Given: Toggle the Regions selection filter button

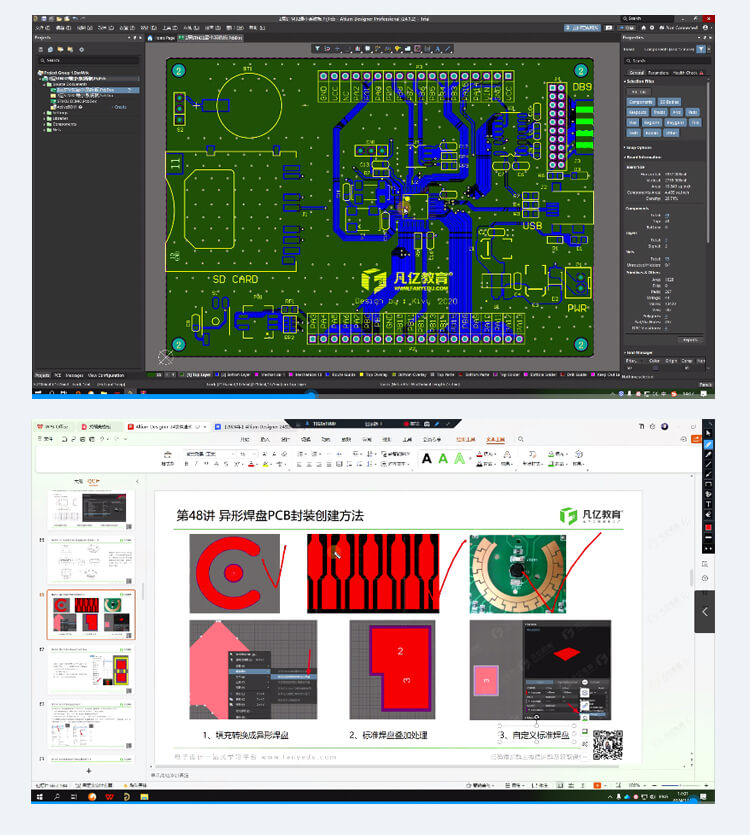Looking at the screenshot, I should [x=651, y=122].
